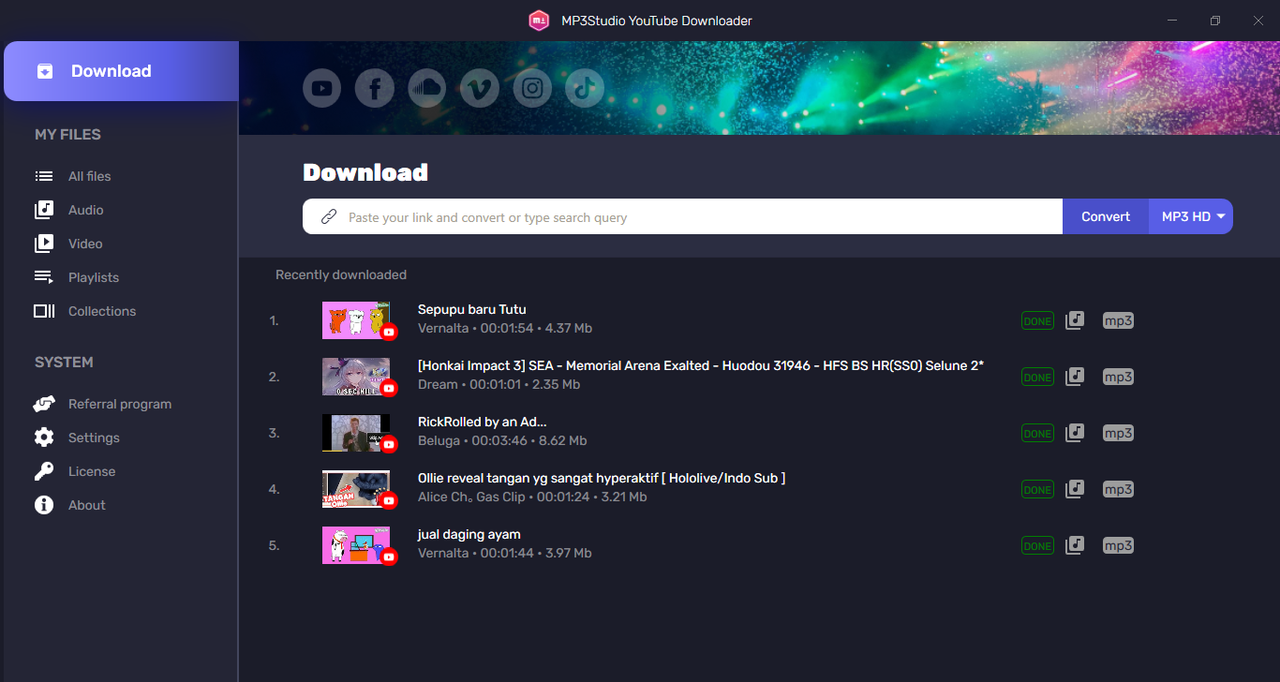Click the Settings gear icon
Image resolution: width=1280 pixels, height=682 pixels.
tap(44, 438)
